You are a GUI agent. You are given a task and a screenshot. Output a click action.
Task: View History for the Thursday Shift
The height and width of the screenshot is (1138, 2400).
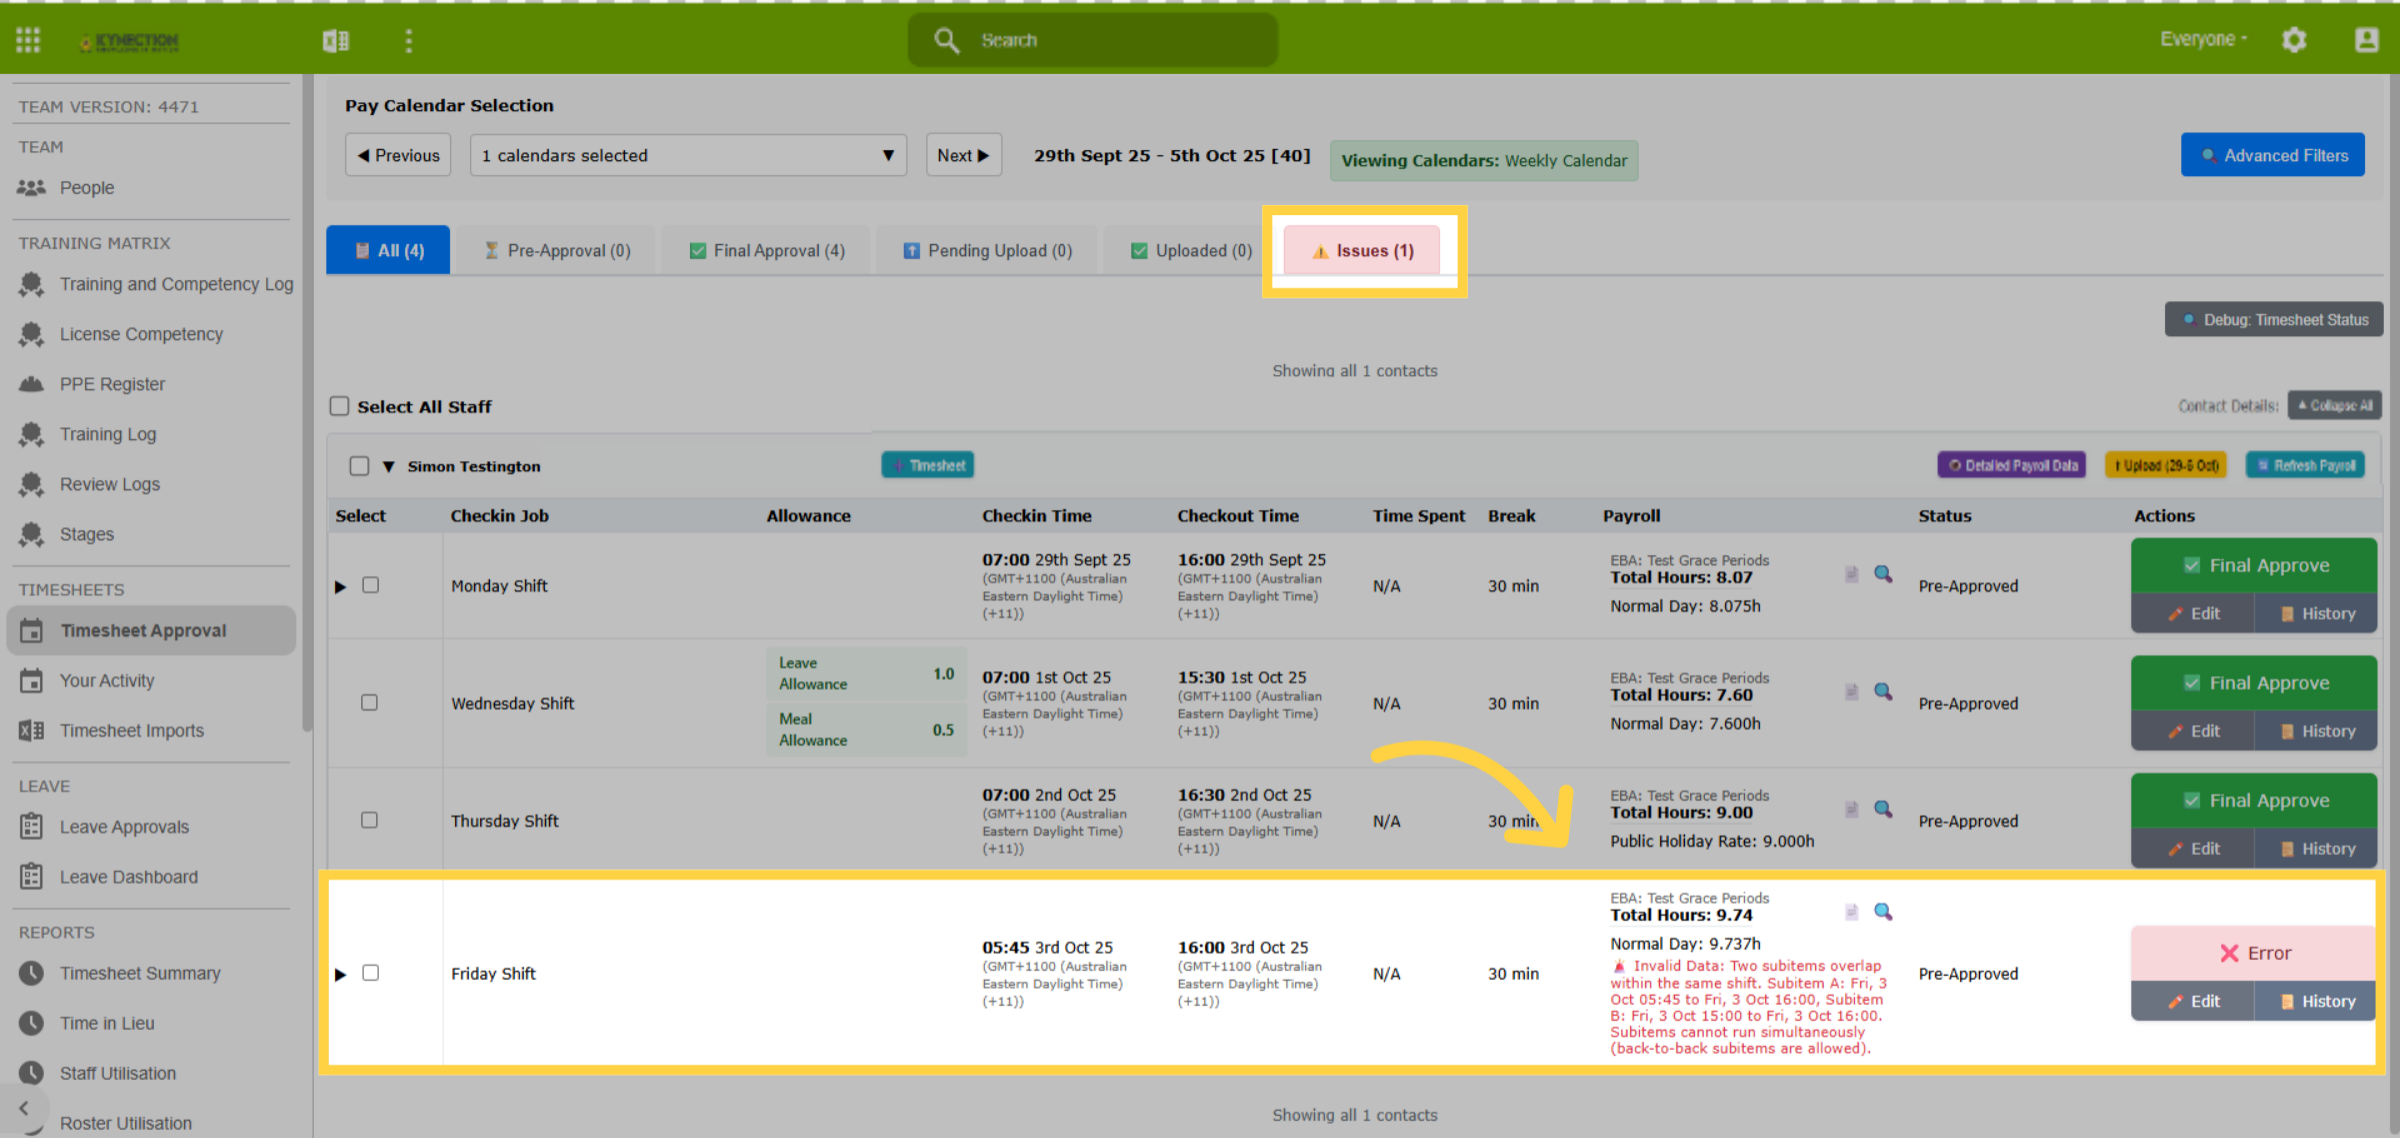tap(2316, 848)
